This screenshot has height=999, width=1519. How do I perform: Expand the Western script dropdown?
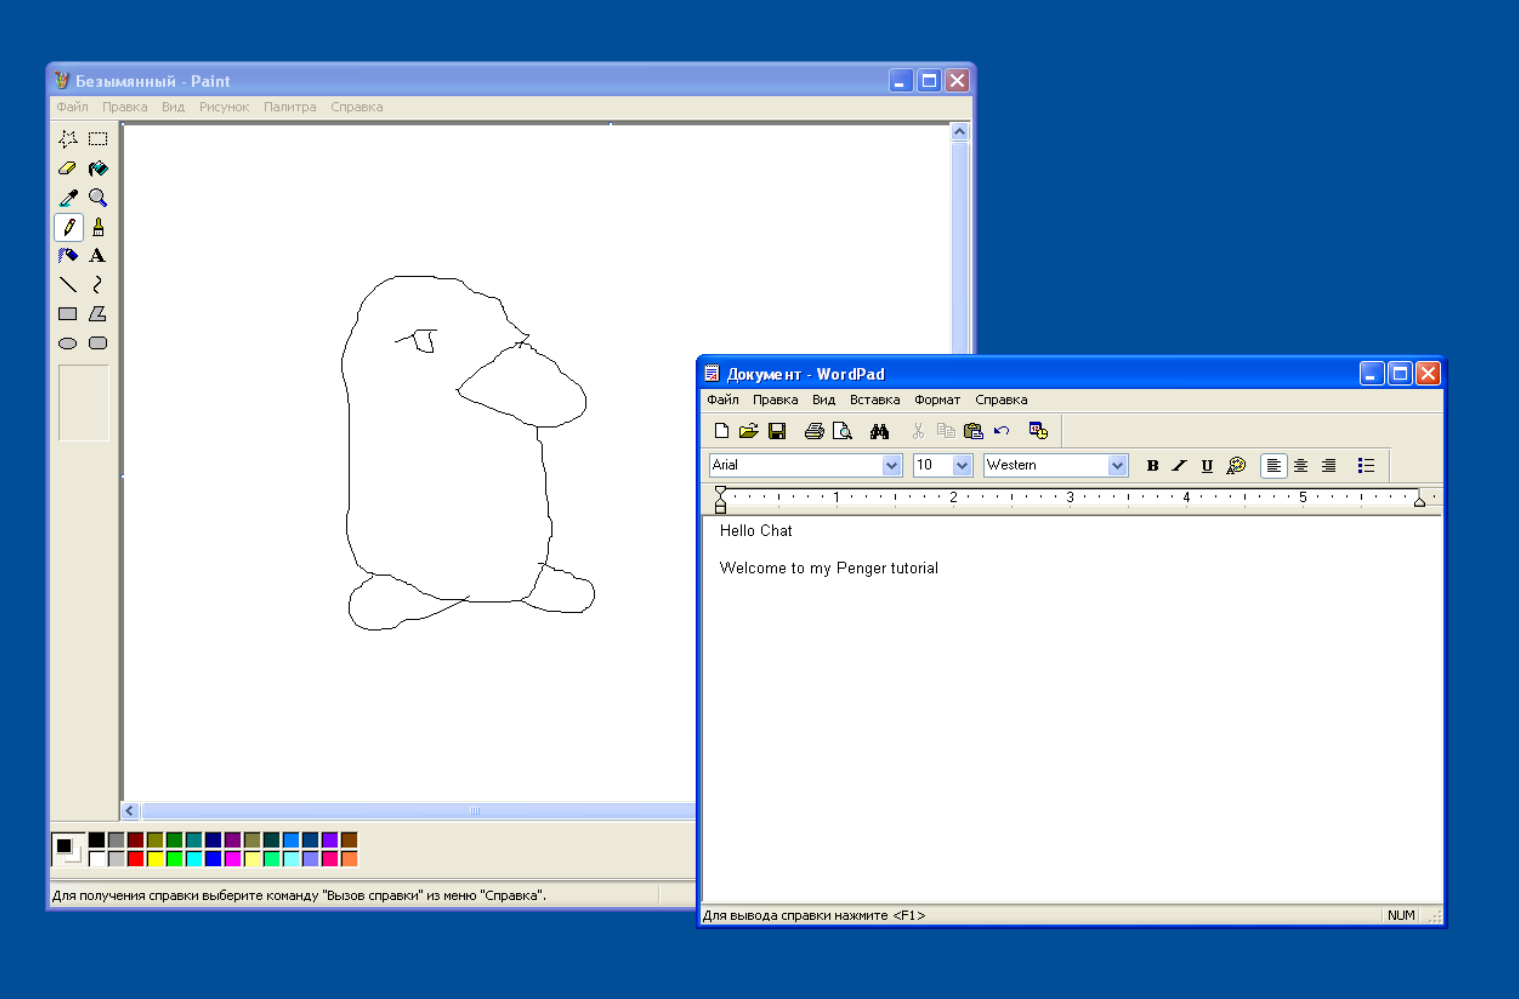tap(1117, 466)
